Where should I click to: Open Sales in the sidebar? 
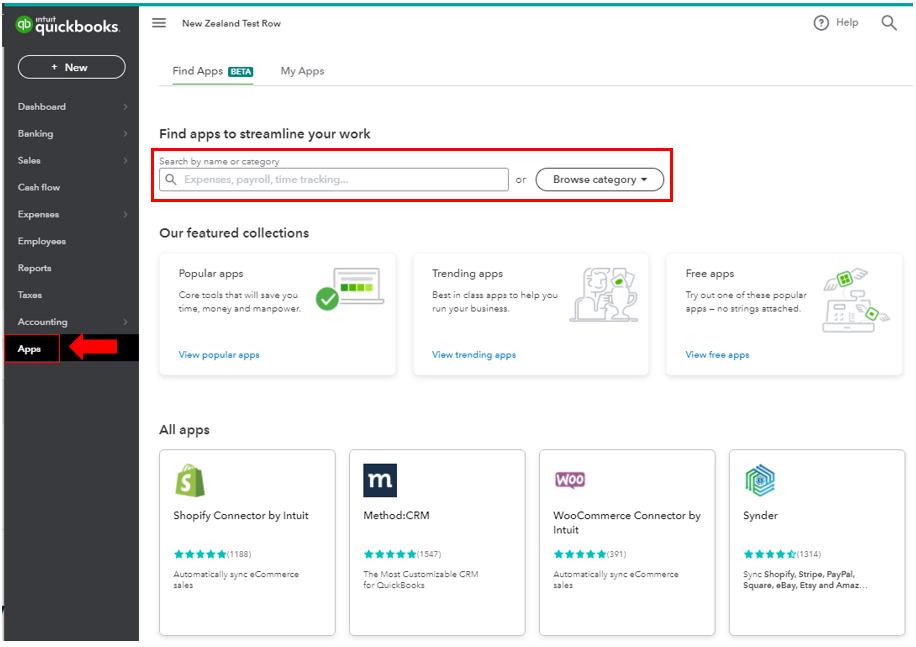click(29, 161)
